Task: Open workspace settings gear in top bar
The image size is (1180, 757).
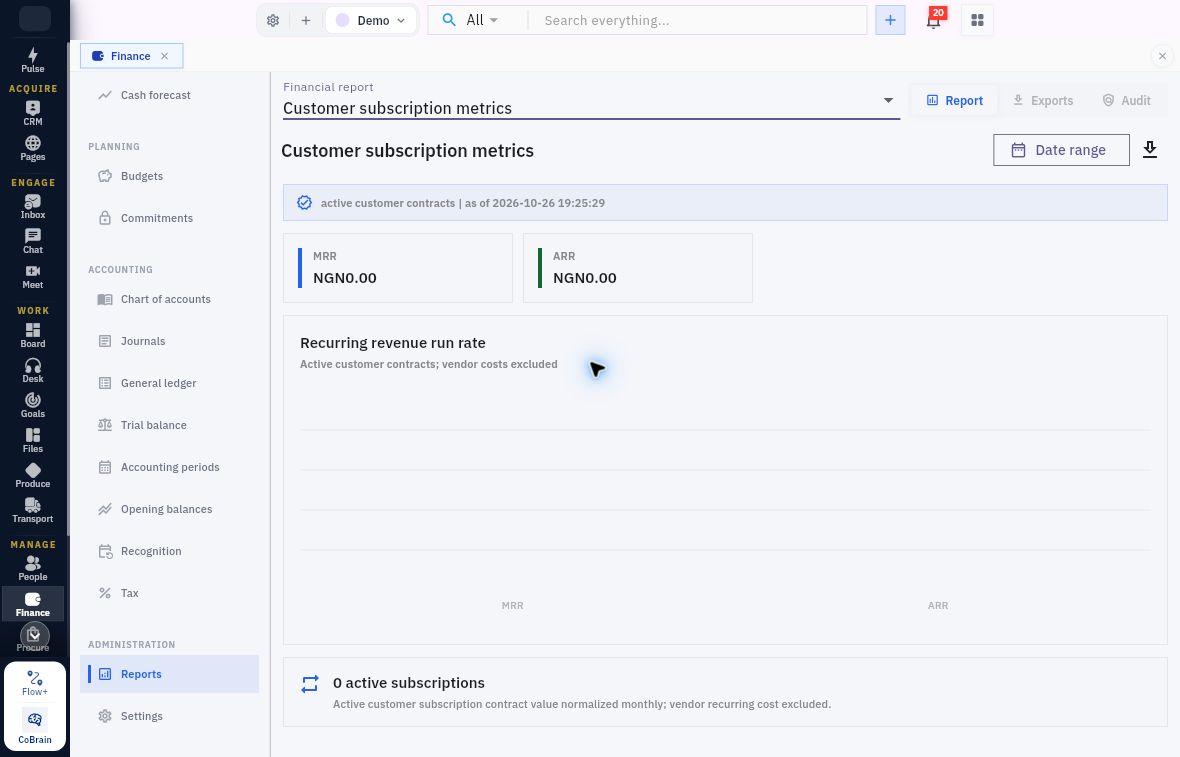Action: pyautogui.click(x=273, y=20)
